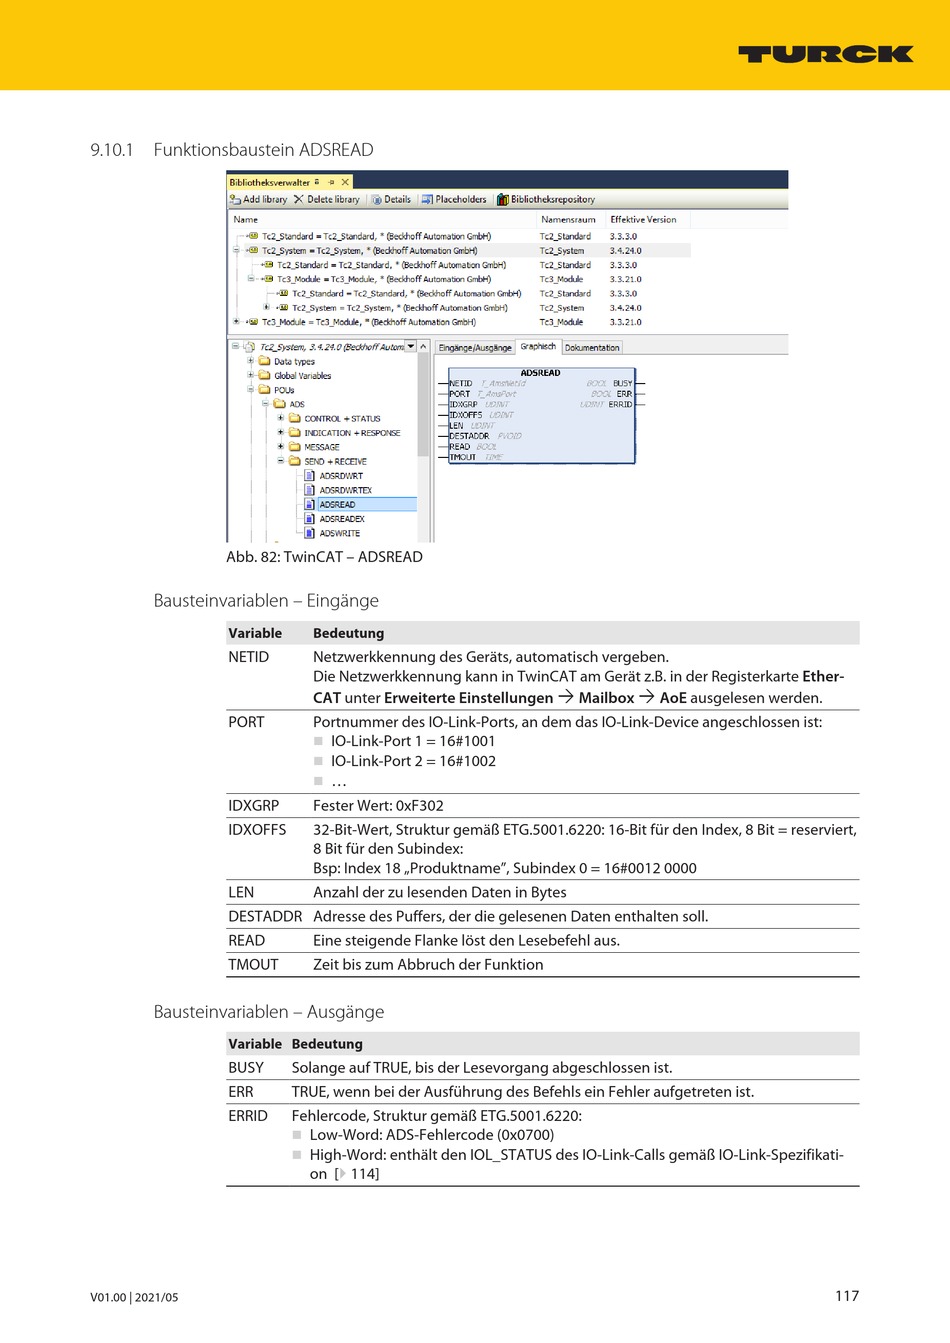Viewport: 950px width, 1343px height.
Task: Collapse the top-level Tc2_System library node
Action: (x=237, y=251)
